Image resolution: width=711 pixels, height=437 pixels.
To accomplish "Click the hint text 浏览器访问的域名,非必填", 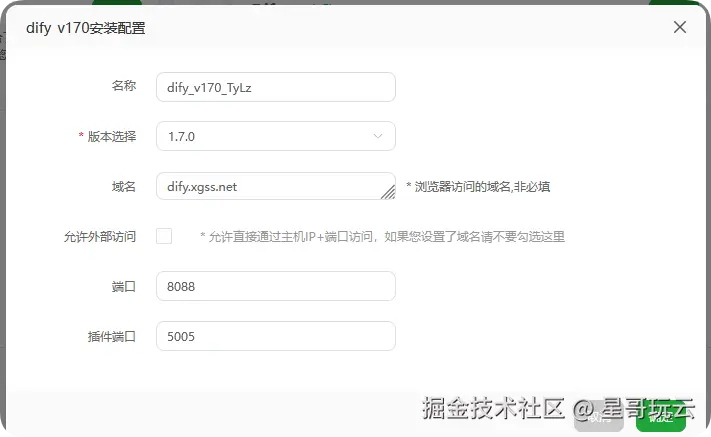I will 478,186.
